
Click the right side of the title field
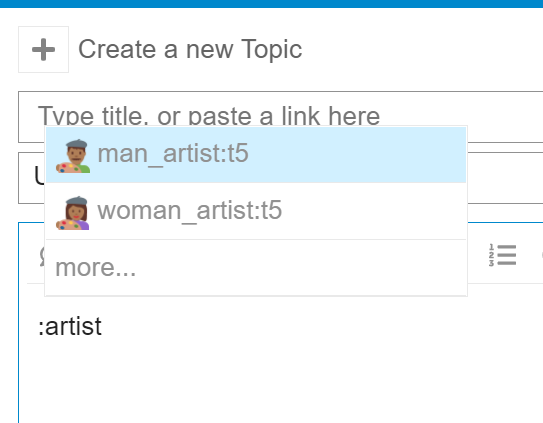pyautogui.click(x=505, y=117)
